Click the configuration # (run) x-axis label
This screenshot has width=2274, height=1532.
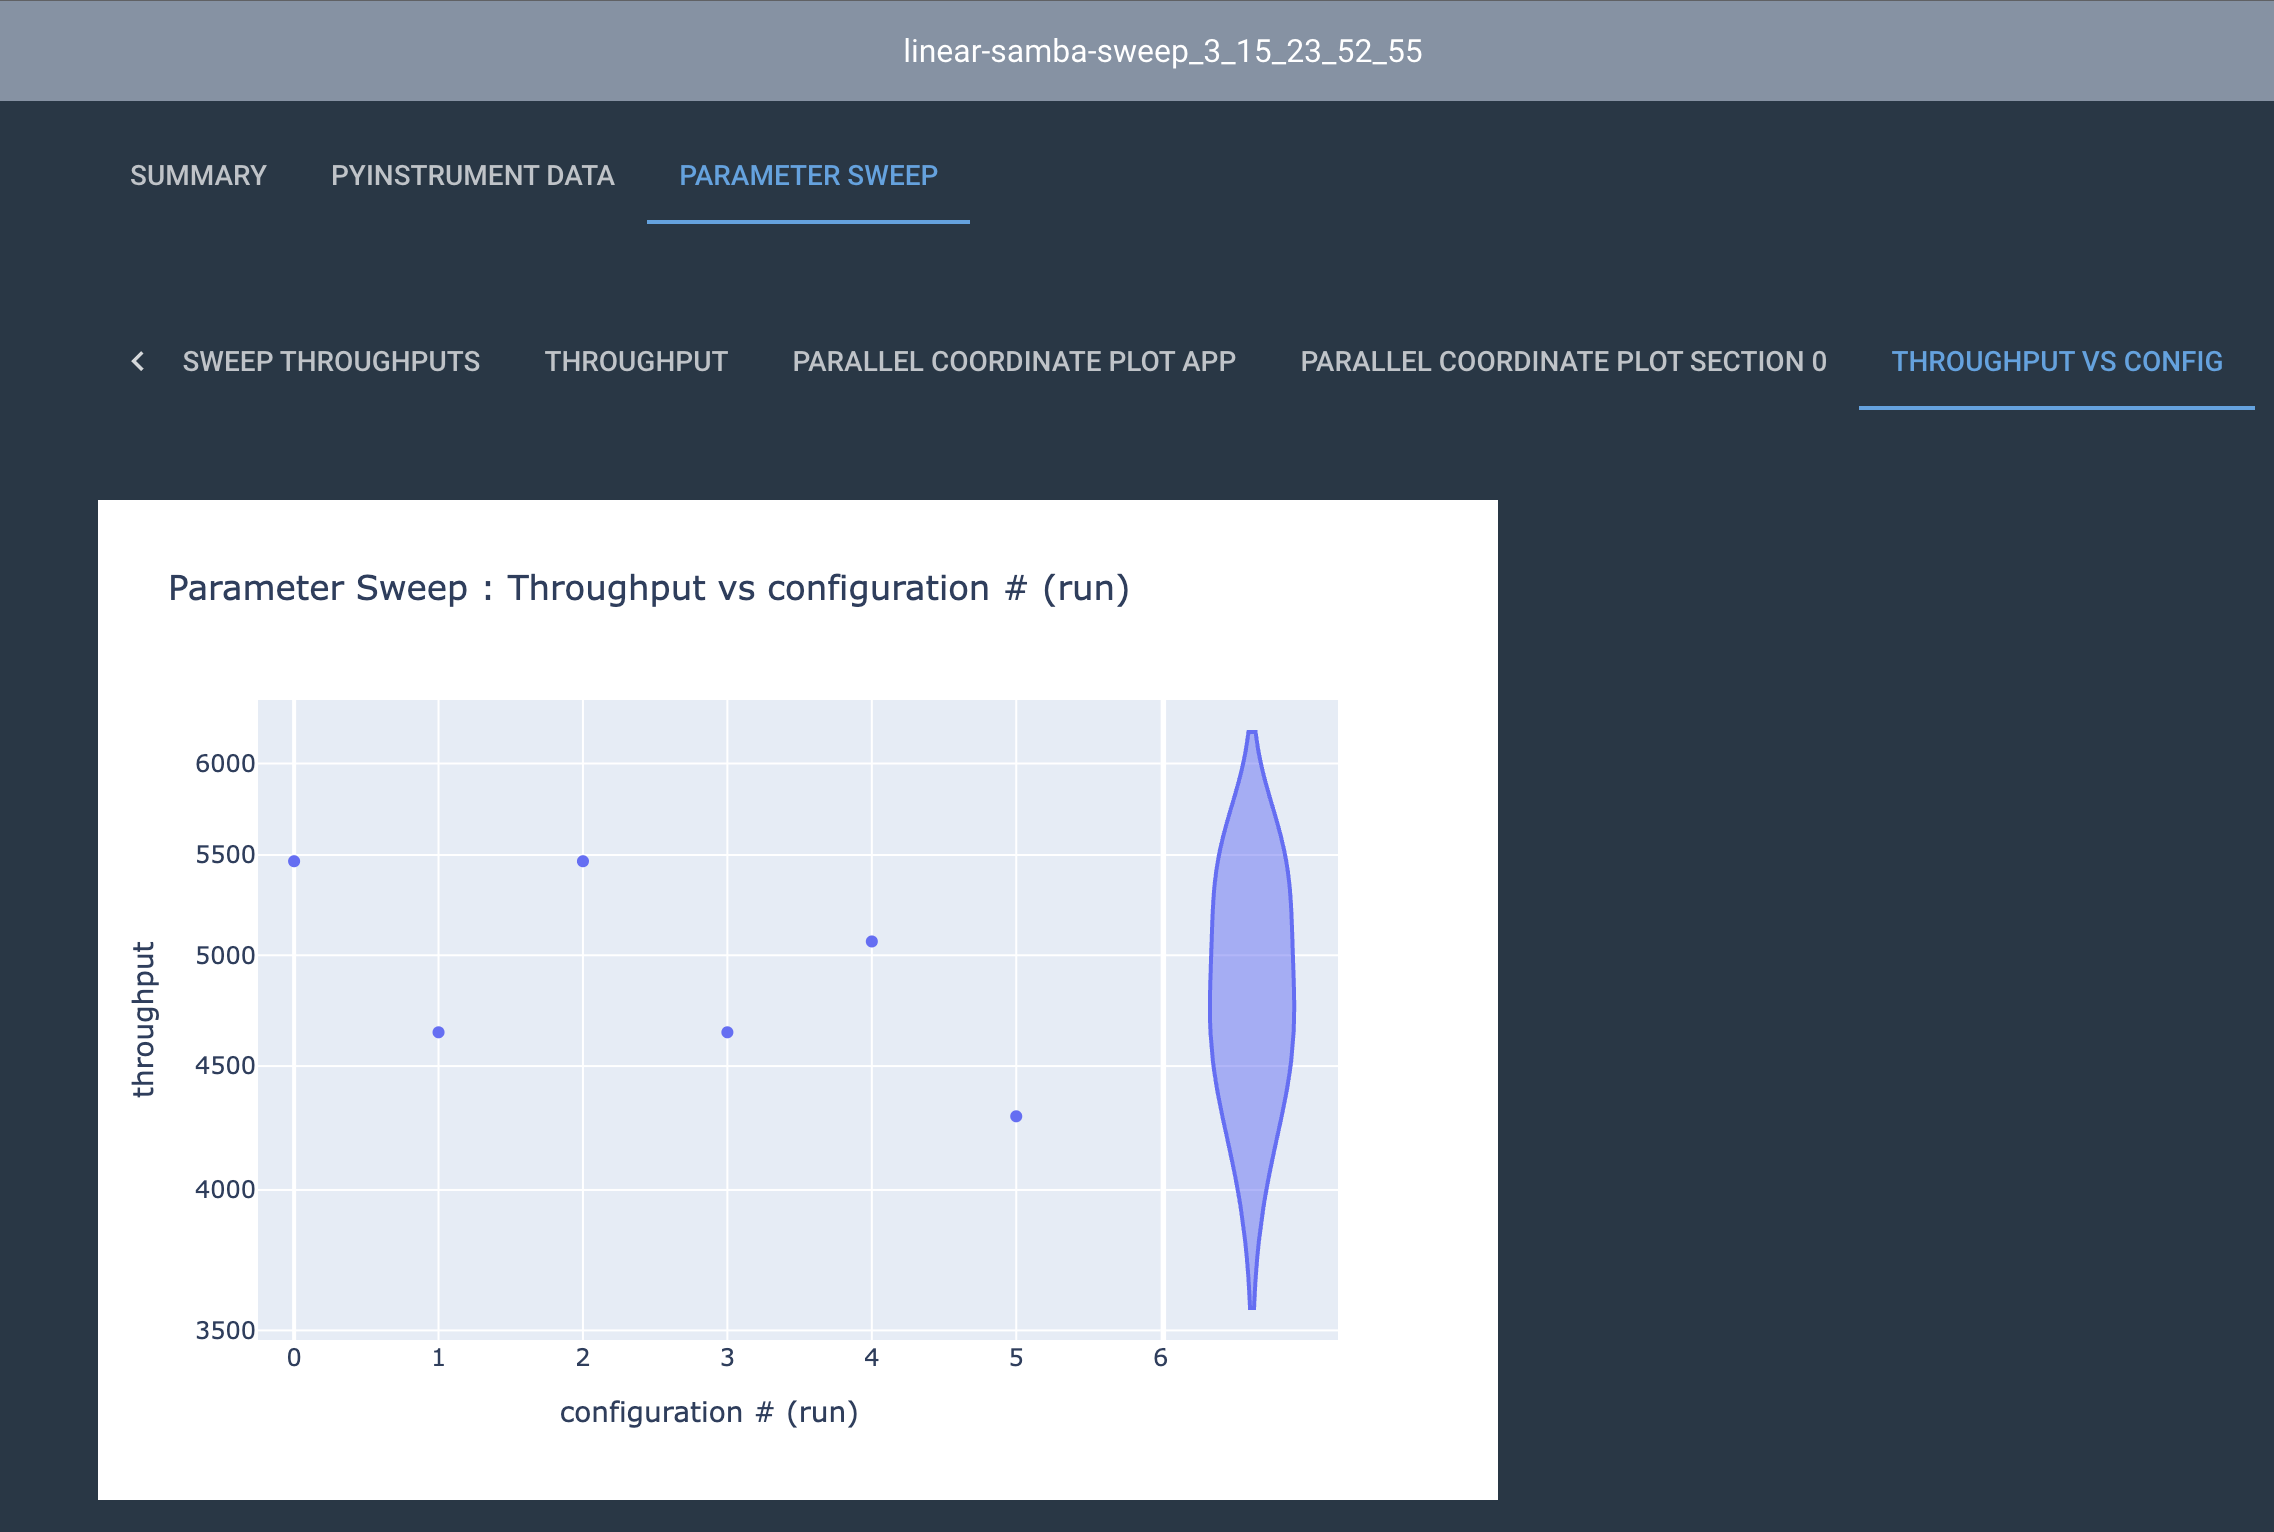[709, 1412]
